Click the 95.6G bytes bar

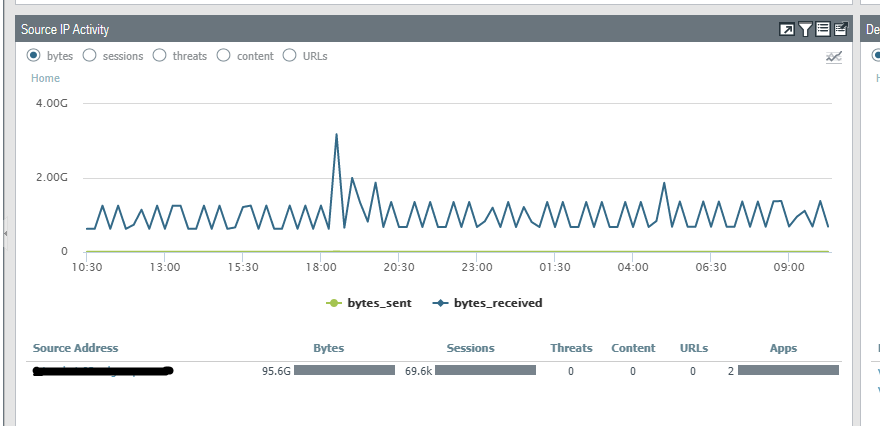344,370
